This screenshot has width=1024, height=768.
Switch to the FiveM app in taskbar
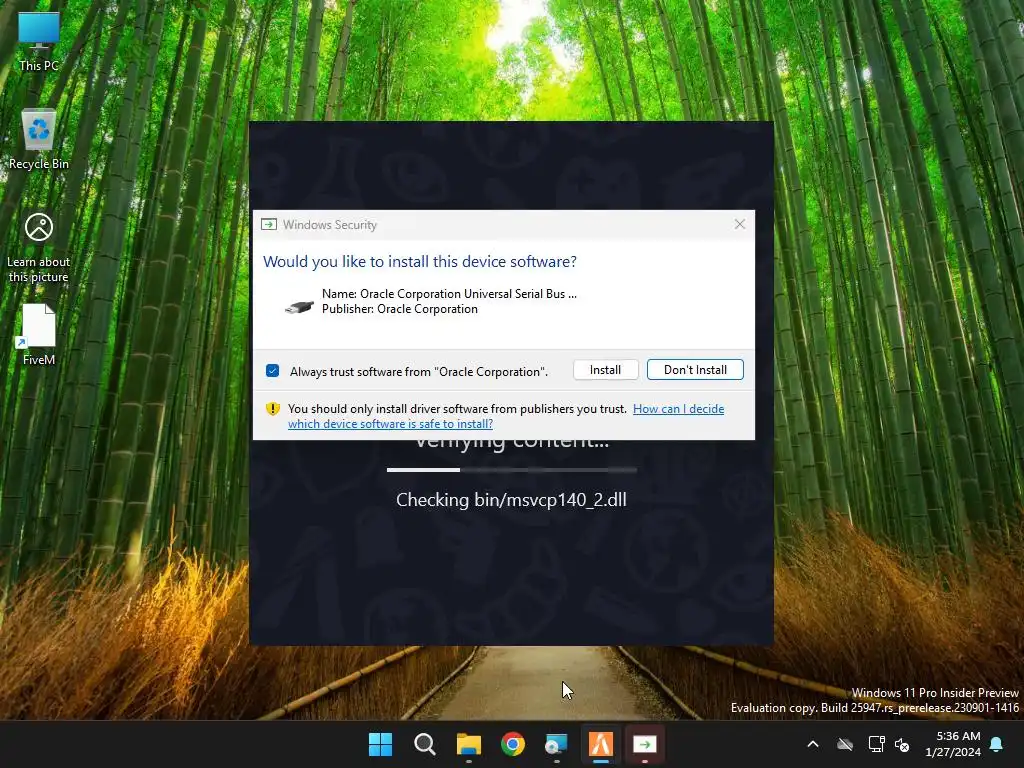coord(601,744)
